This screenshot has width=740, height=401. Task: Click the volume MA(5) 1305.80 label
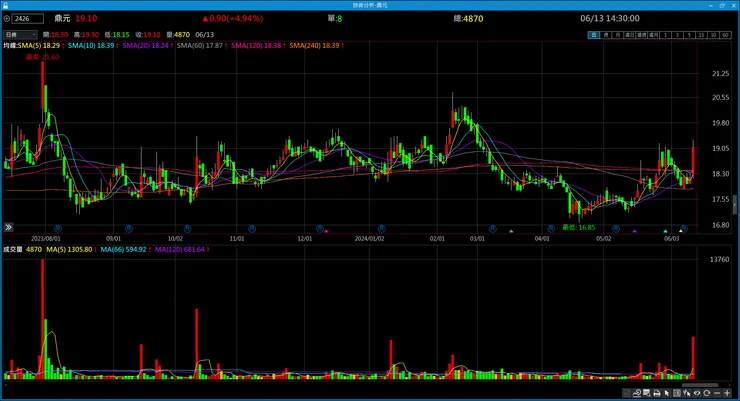tap(71, 249)
